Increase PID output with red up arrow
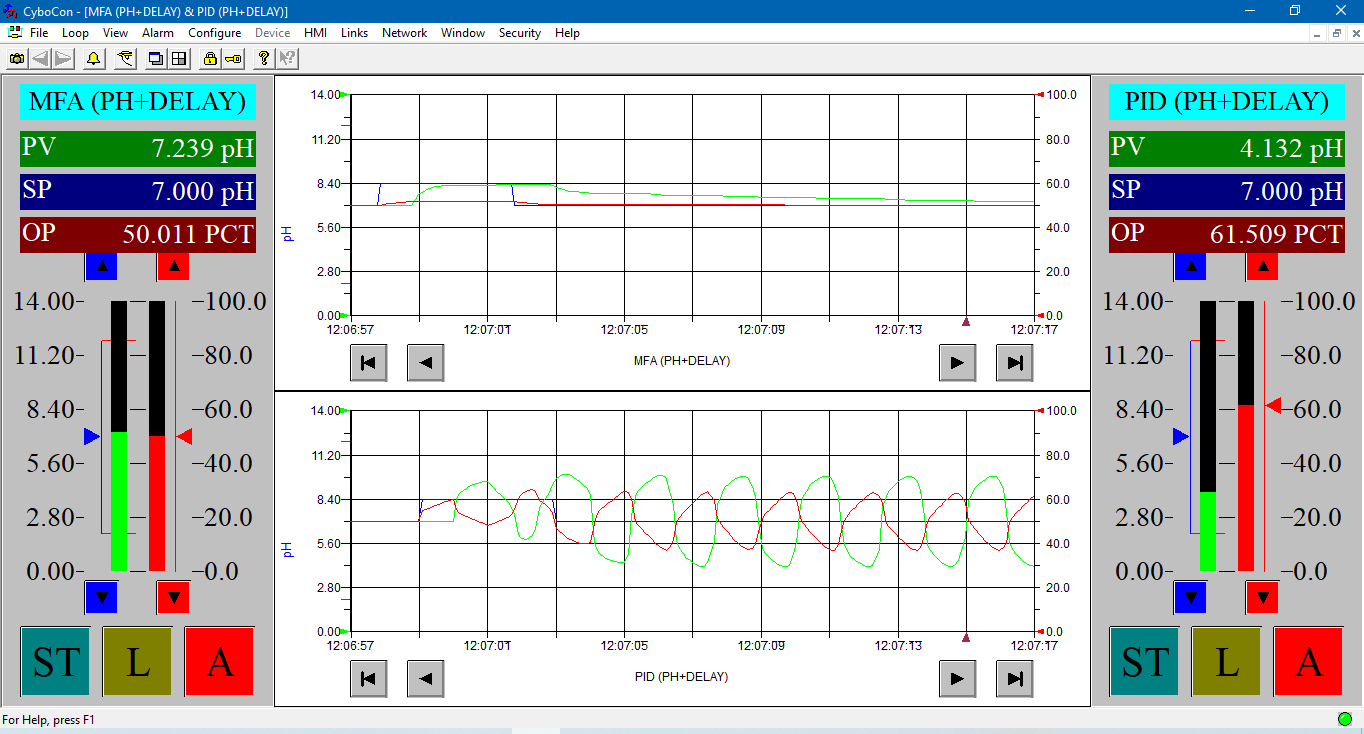This screenshot has height=734, width=1364. point(1262,267)
